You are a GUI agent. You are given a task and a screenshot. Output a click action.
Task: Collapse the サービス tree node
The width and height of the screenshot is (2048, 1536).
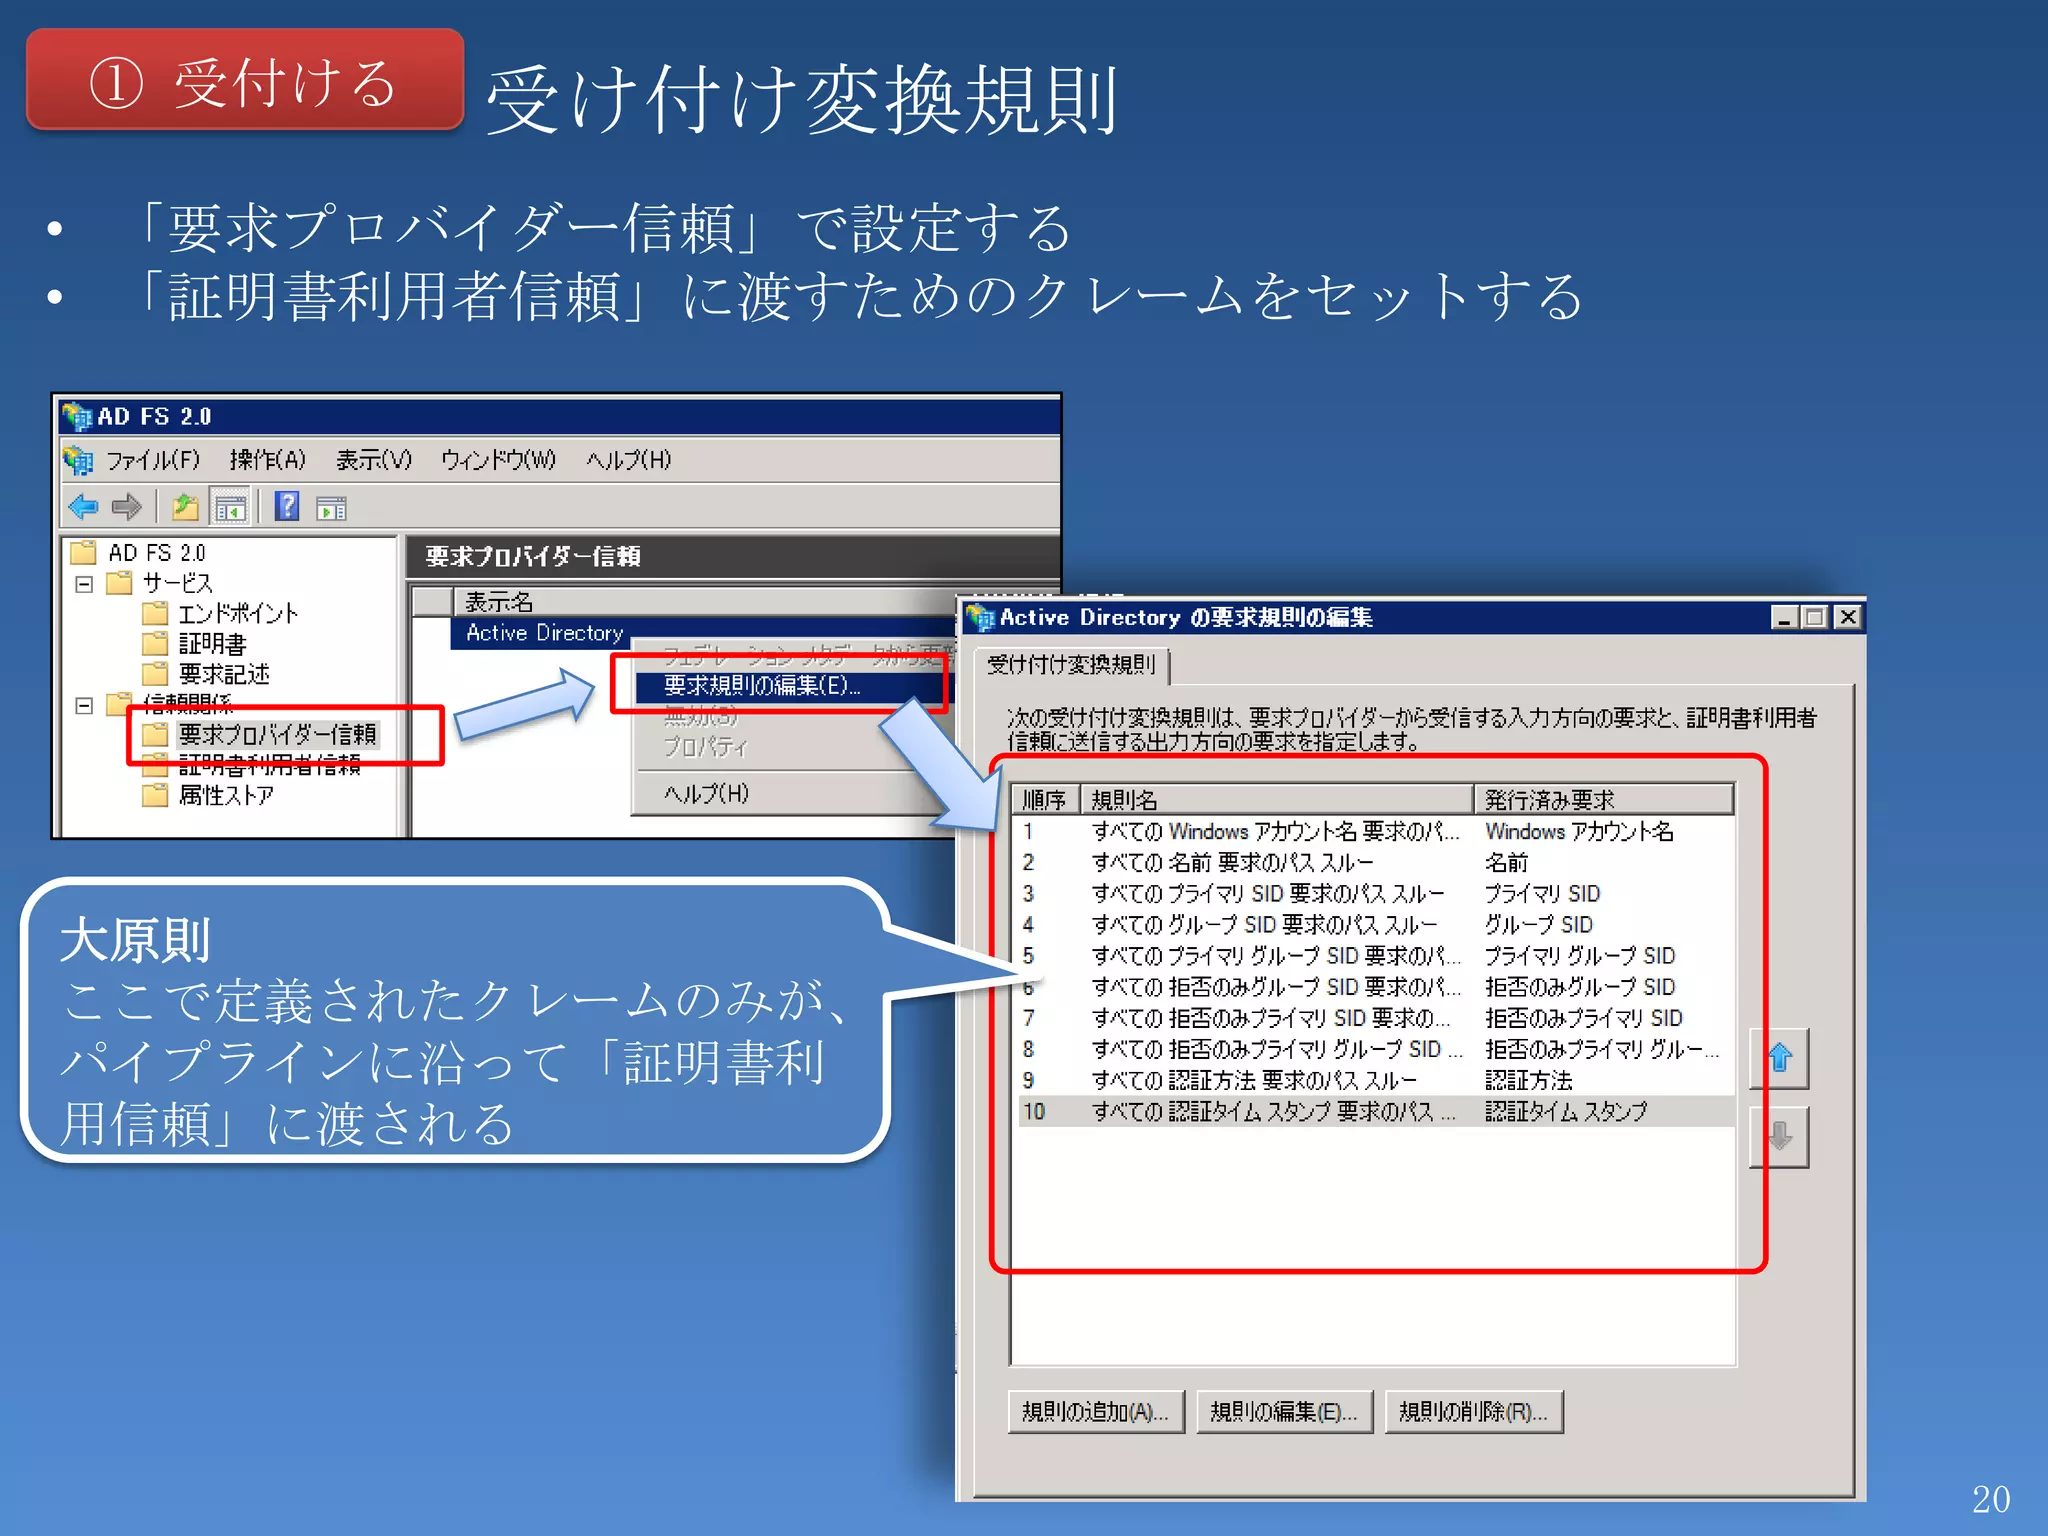[85, 584]
